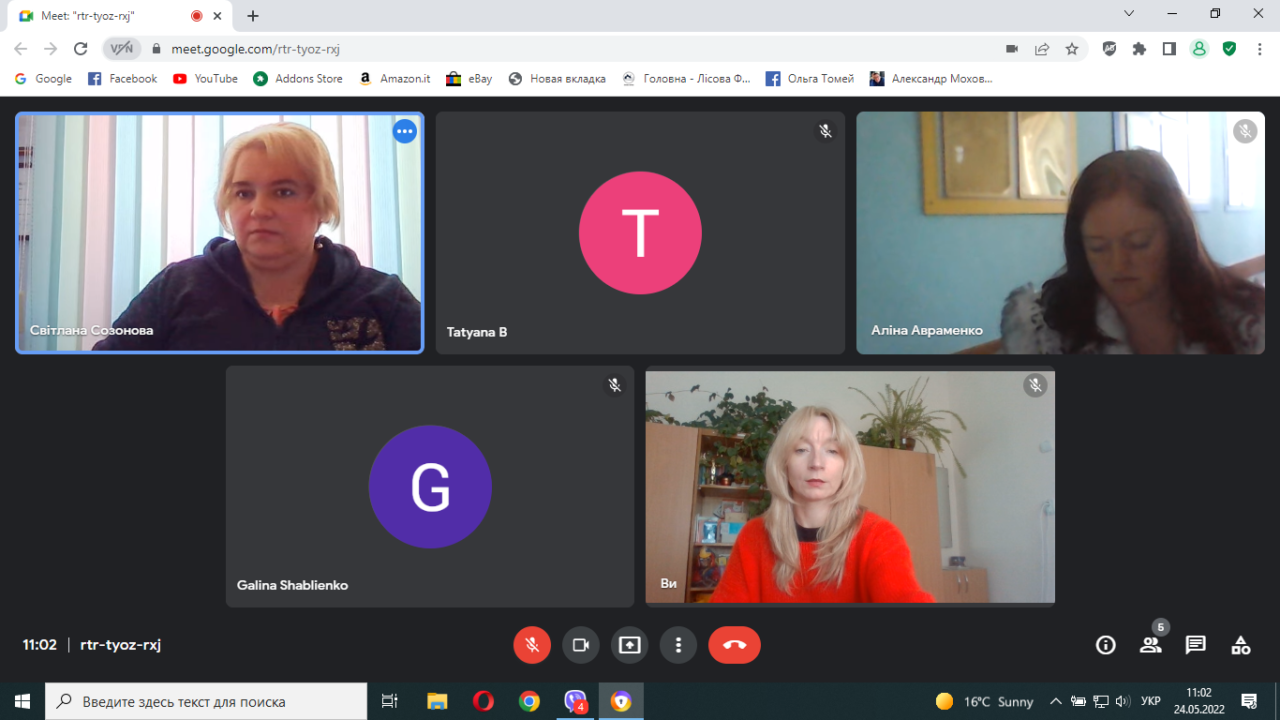Open extensions puzzle icon
Screen dimensions: 1280x720
pos(1139,48)
